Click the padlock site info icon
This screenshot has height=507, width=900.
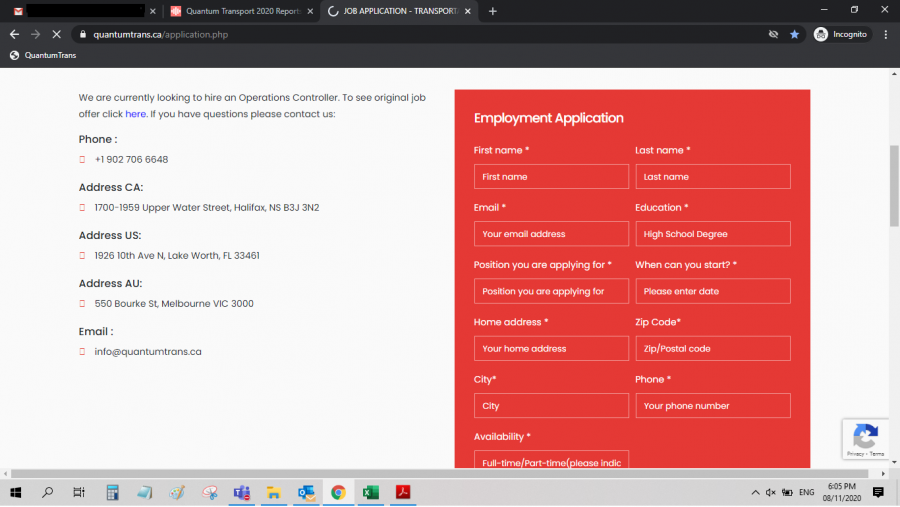tap(83, 34)
